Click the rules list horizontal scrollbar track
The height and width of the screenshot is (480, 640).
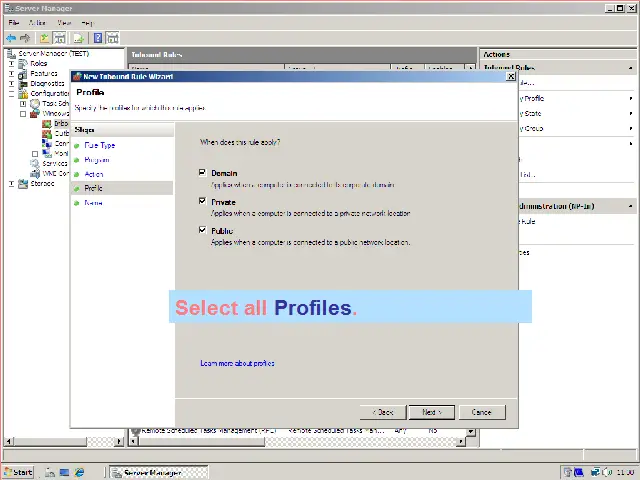(361, 441)
